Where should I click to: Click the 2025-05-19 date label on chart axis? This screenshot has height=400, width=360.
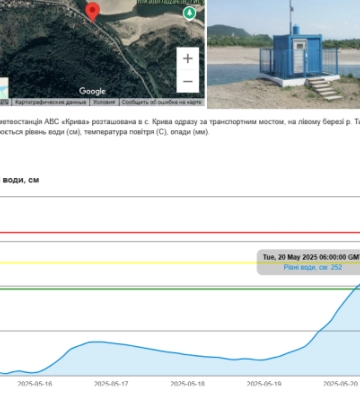tap(264, 384)
